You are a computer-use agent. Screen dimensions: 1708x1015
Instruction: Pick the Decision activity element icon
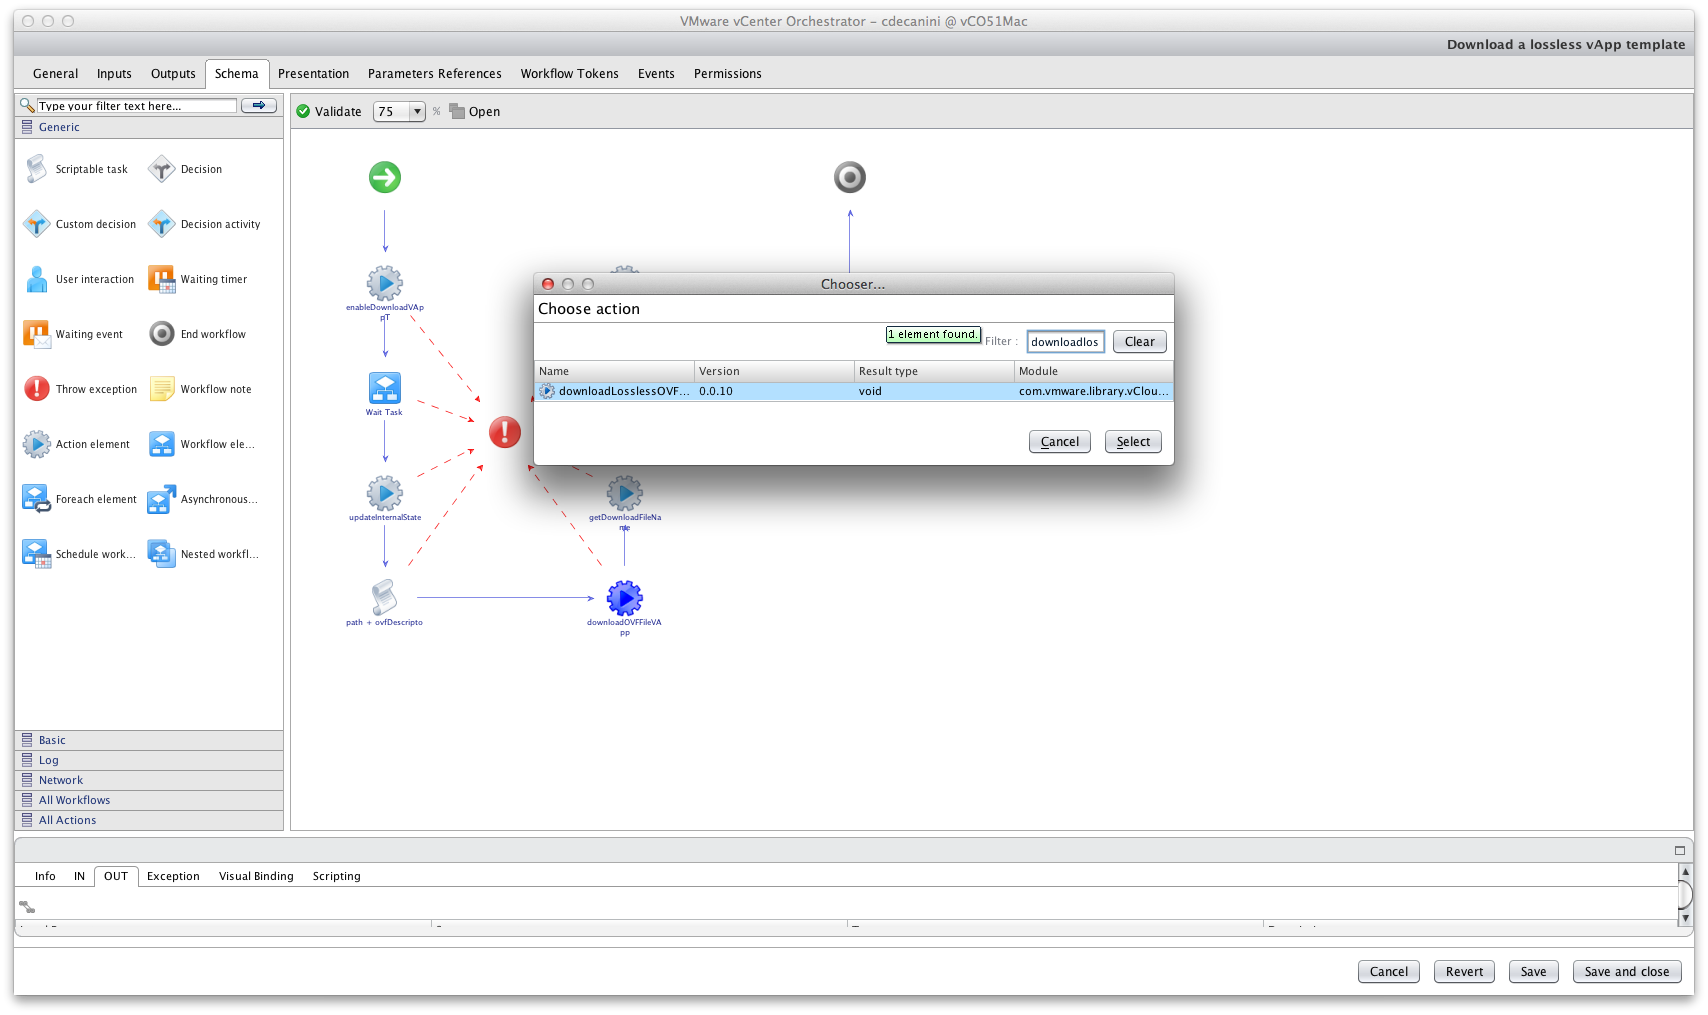(x=161, y=224)
